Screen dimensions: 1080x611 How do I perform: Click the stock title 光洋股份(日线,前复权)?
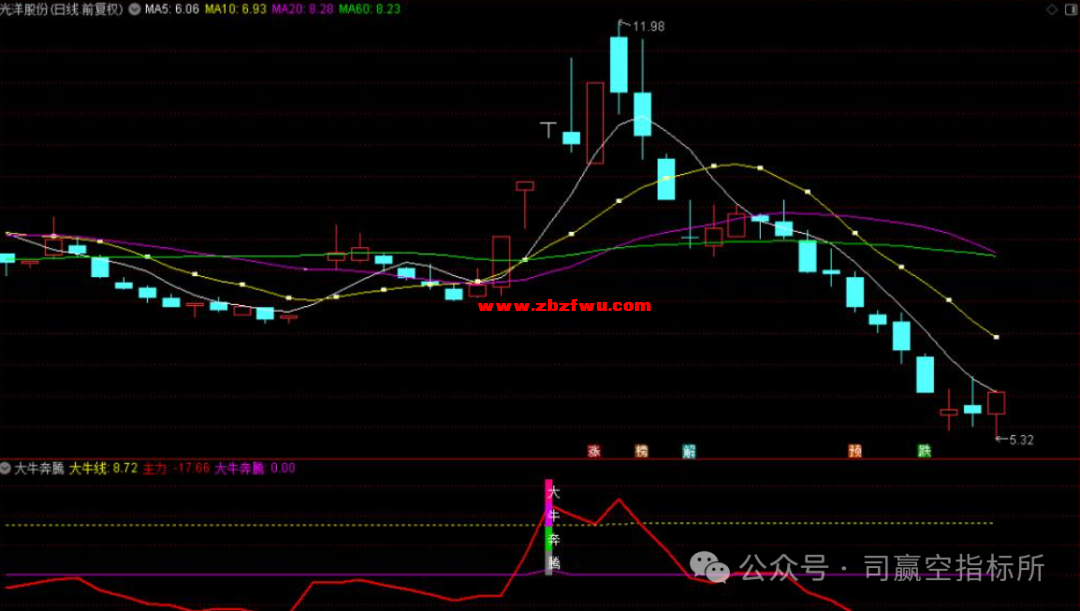coord(62,10)
